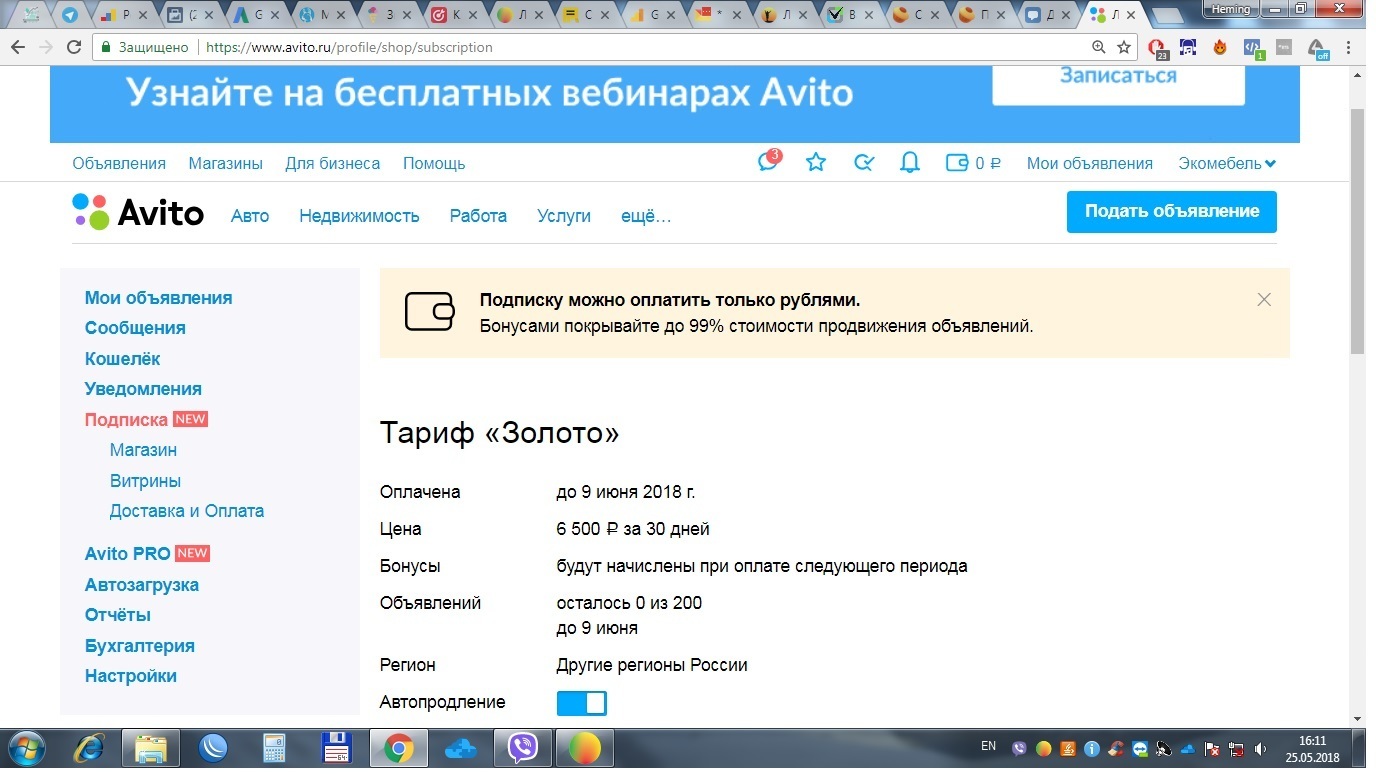The height and width of the screenshot is (784, 1376).
Task: Go back with browser back arrow
Action: [x=17, y=47]
